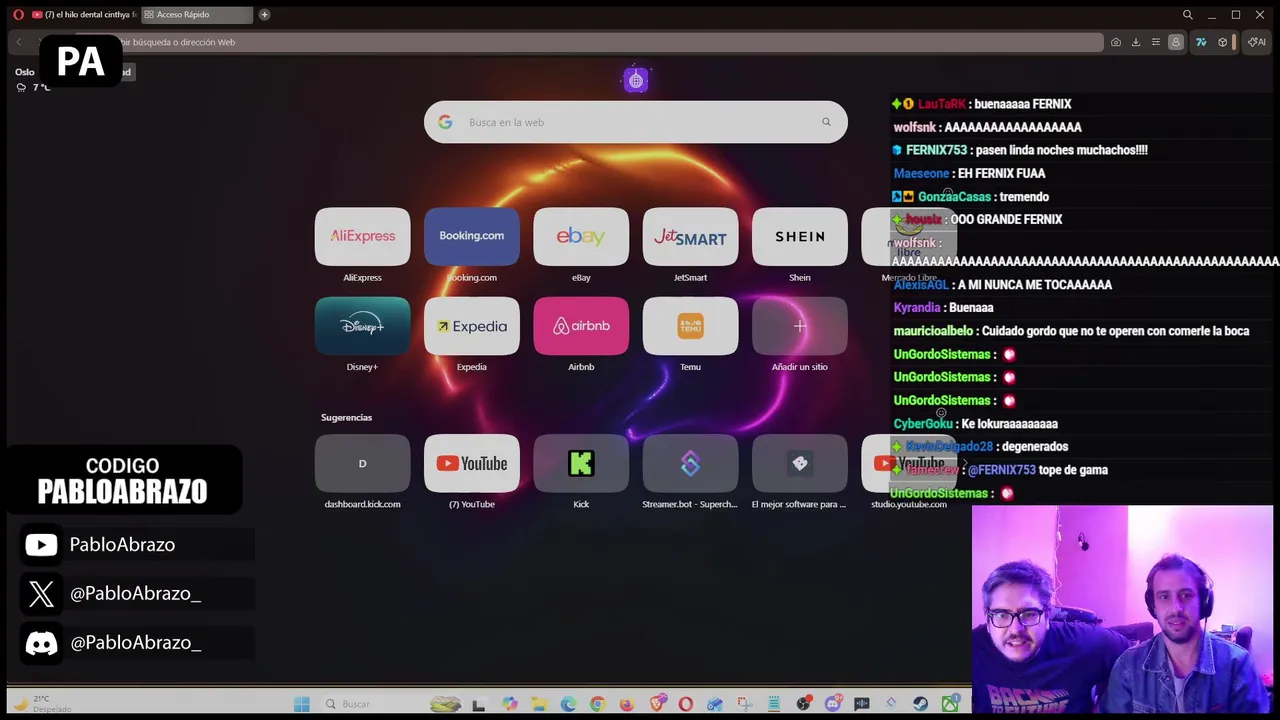The image size is (1280, 720).
Task: Open the Opera icon in the taskbar
Action: pyautogui.click(x=685, y=704)
